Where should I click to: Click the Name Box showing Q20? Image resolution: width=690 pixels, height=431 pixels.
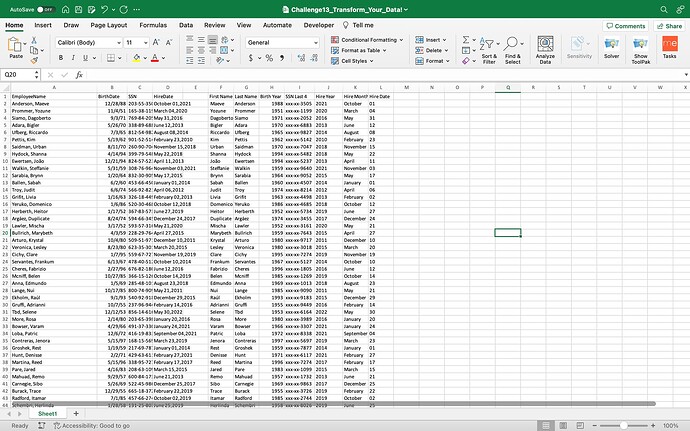click(18, 75)
